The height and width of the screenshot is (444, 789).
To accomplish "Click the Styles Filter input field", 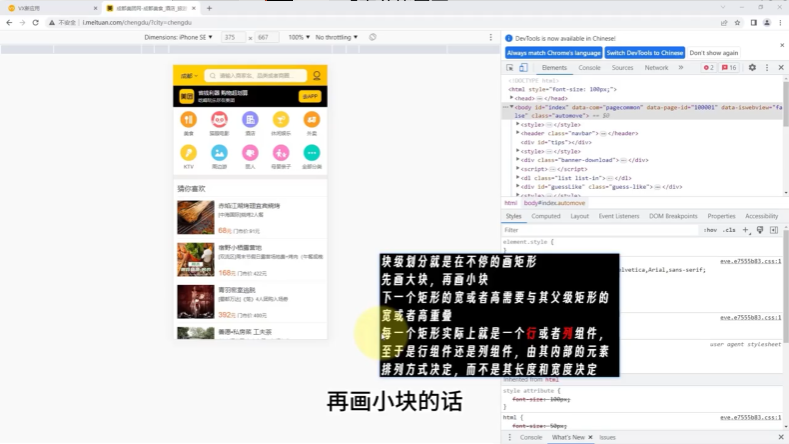I will [x=601, y=230].
